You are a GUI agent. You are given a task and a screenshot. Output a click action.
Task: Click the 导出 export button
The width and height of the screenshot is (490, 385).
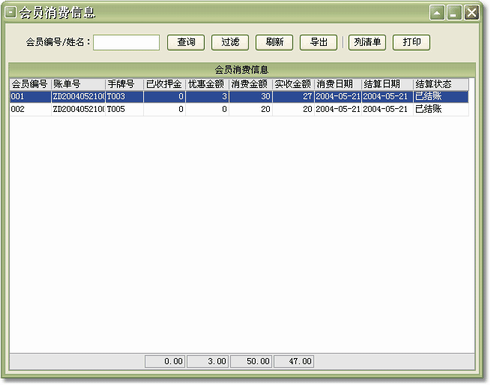pos(319,42)
